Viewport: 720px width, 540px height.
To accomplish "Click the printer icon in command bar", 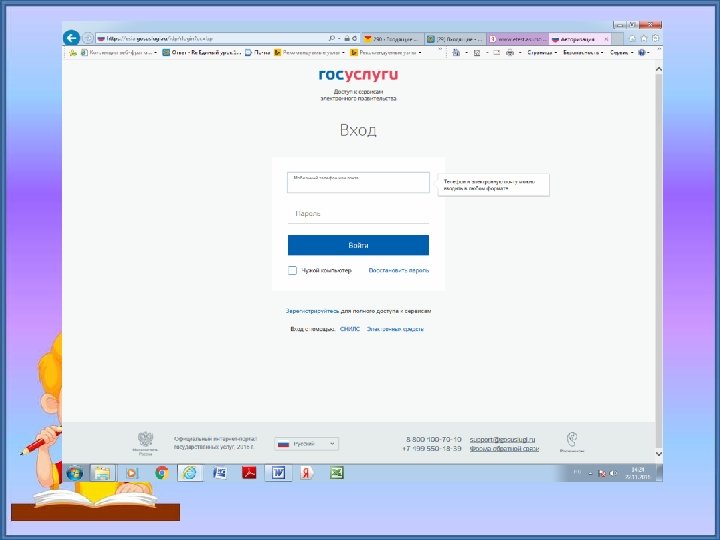I will tap(510, 53).
